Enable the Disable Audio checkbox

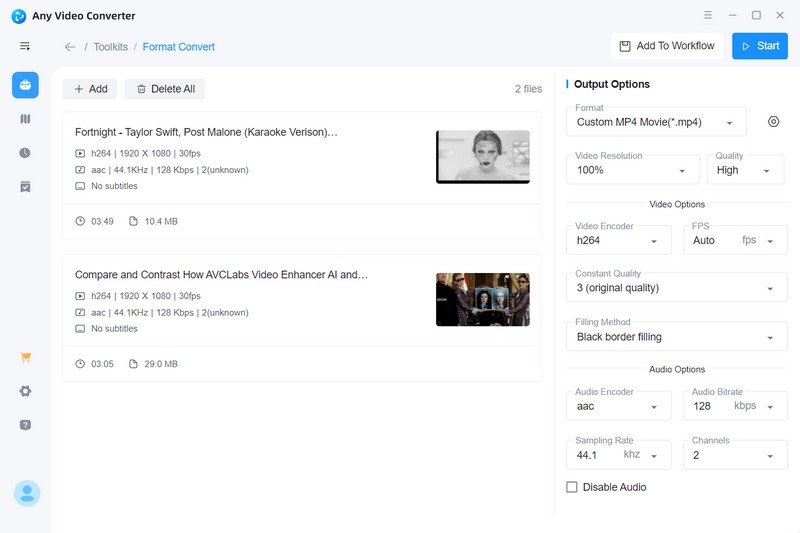[x=572, y=487]
